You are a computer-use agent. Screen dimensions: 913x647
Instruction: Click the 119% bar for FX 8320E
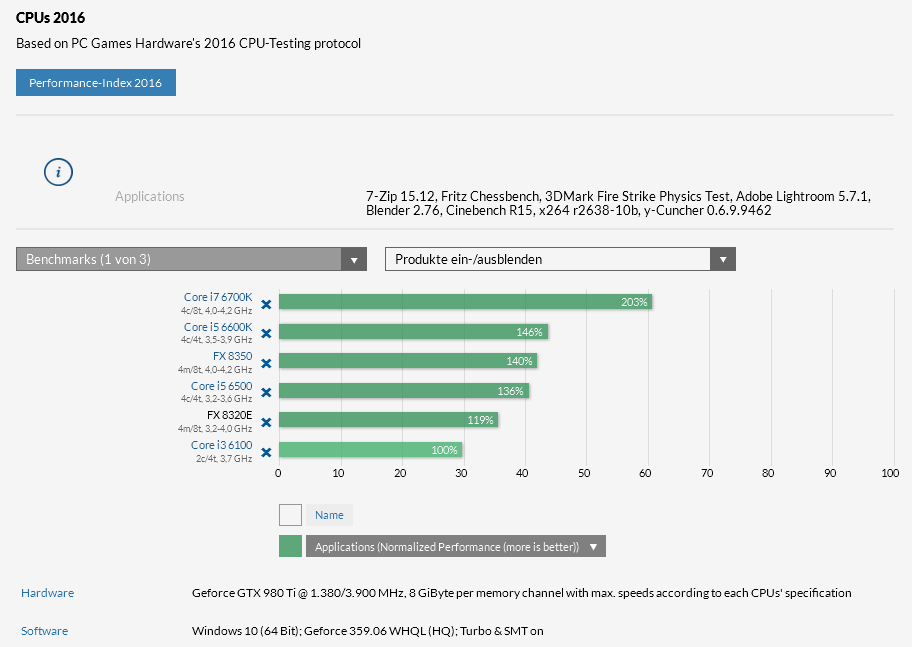tap(388, 420)
